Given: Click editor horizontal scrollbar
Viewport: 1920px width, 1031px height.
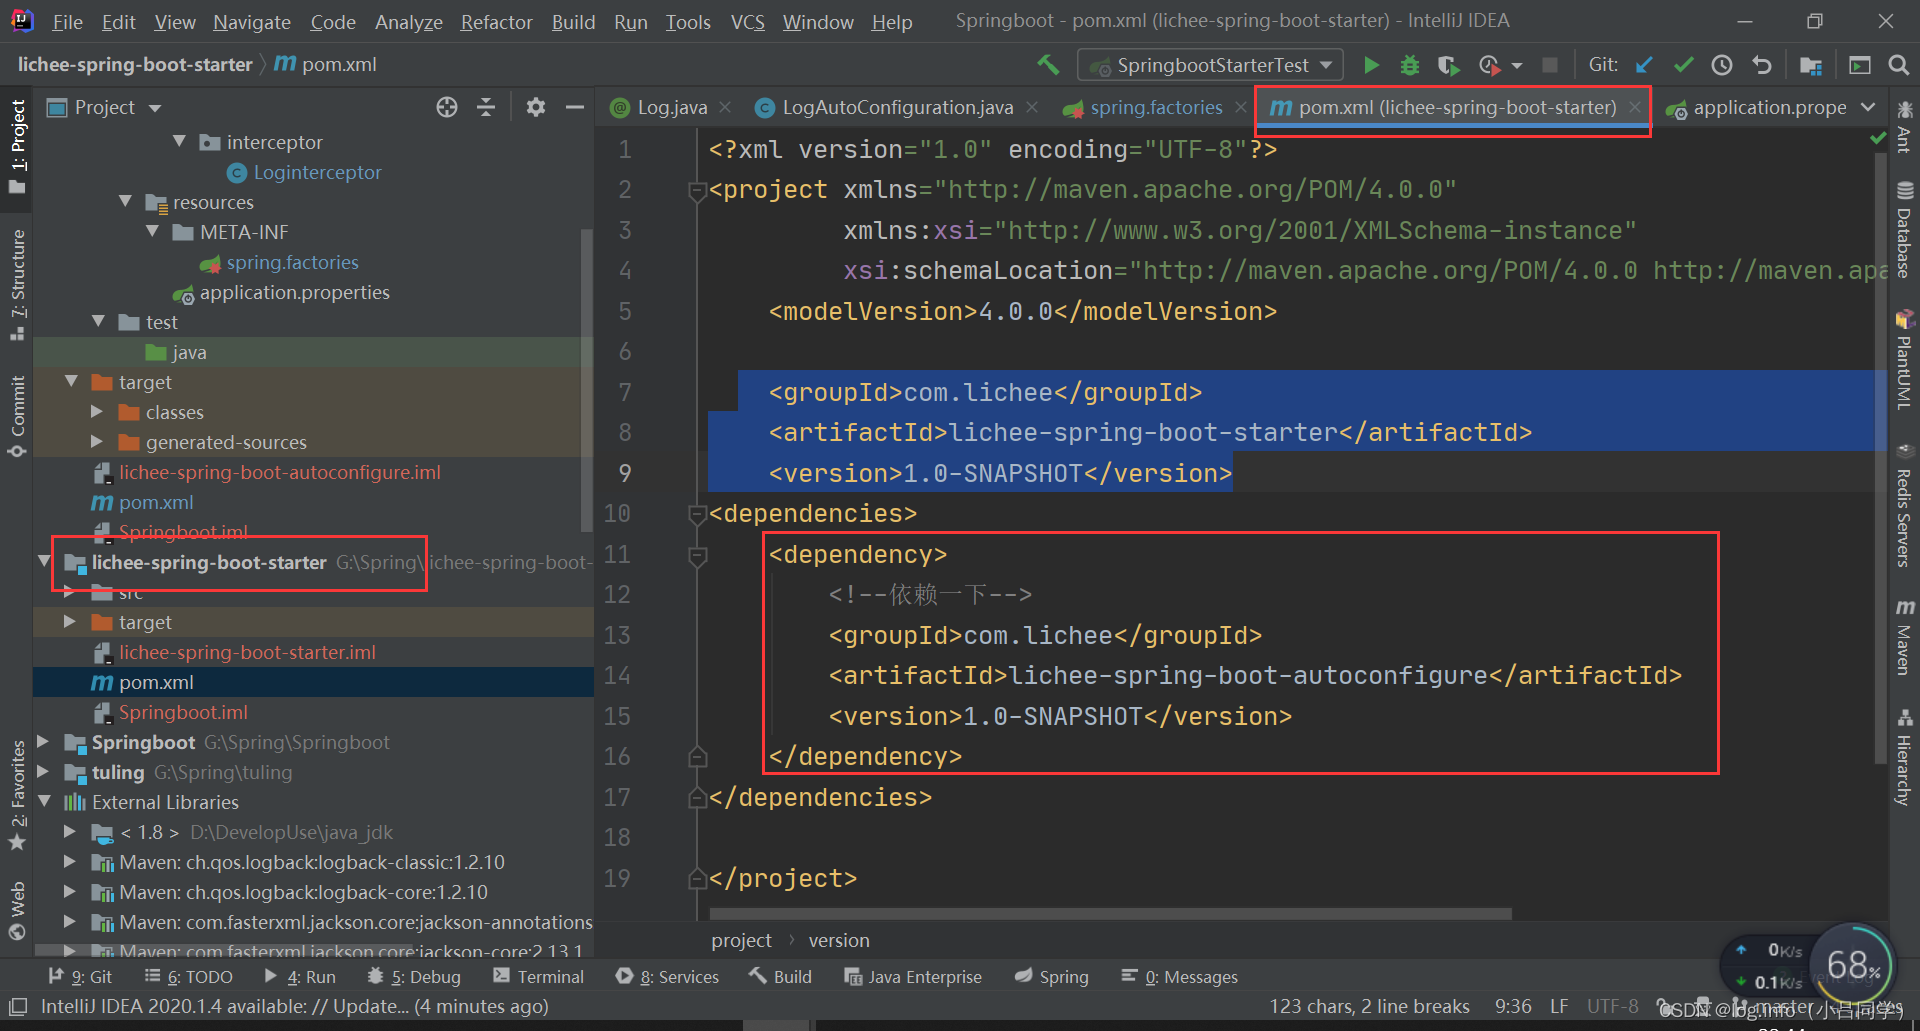Looking at the screenshot, I should coord(1110,913).
